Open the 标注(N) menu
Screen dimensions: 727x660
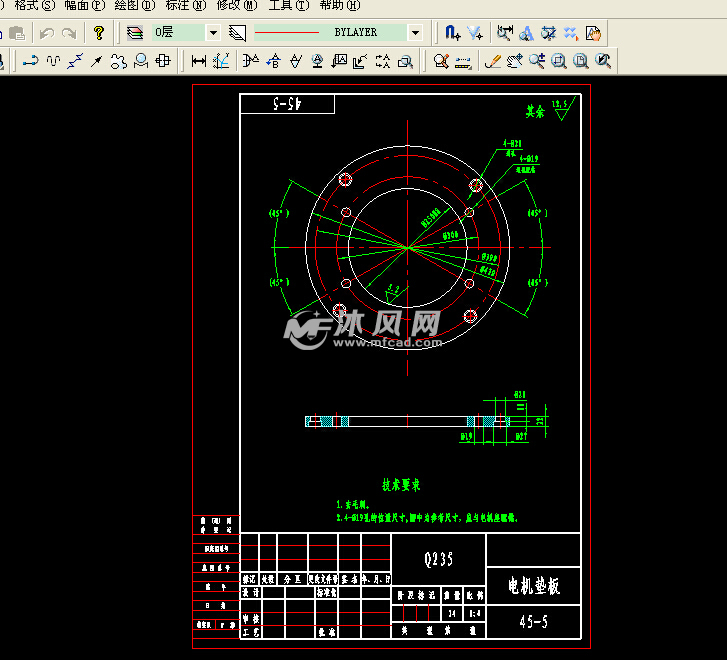click(186, 6)
